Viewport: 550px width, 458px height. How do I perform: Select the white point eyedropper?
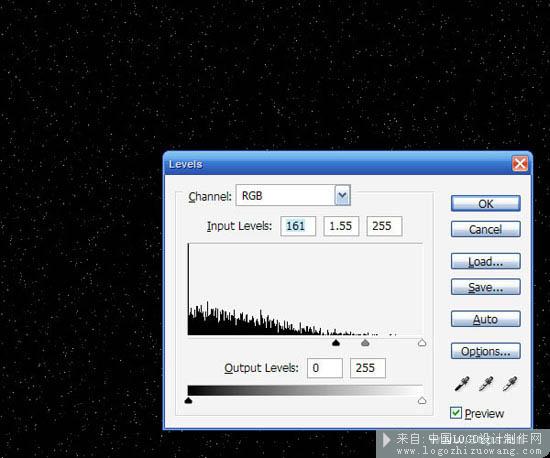point(510,384)
